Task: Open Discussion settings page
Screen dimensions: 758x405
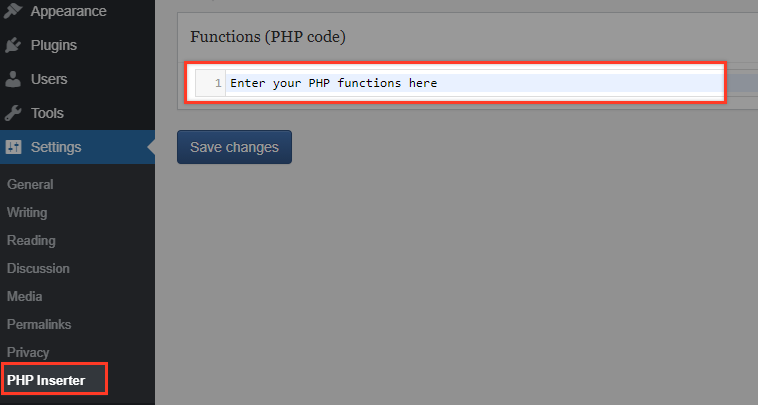Action: coord(38,268)
